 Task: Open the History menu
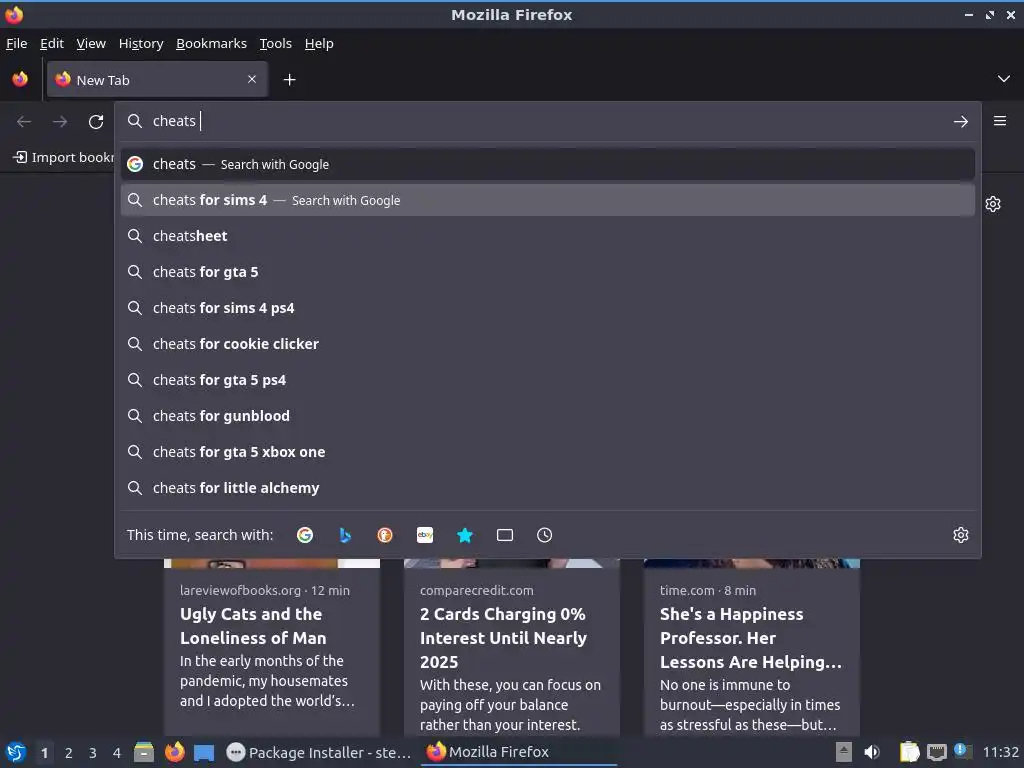(x=140, y=44)
